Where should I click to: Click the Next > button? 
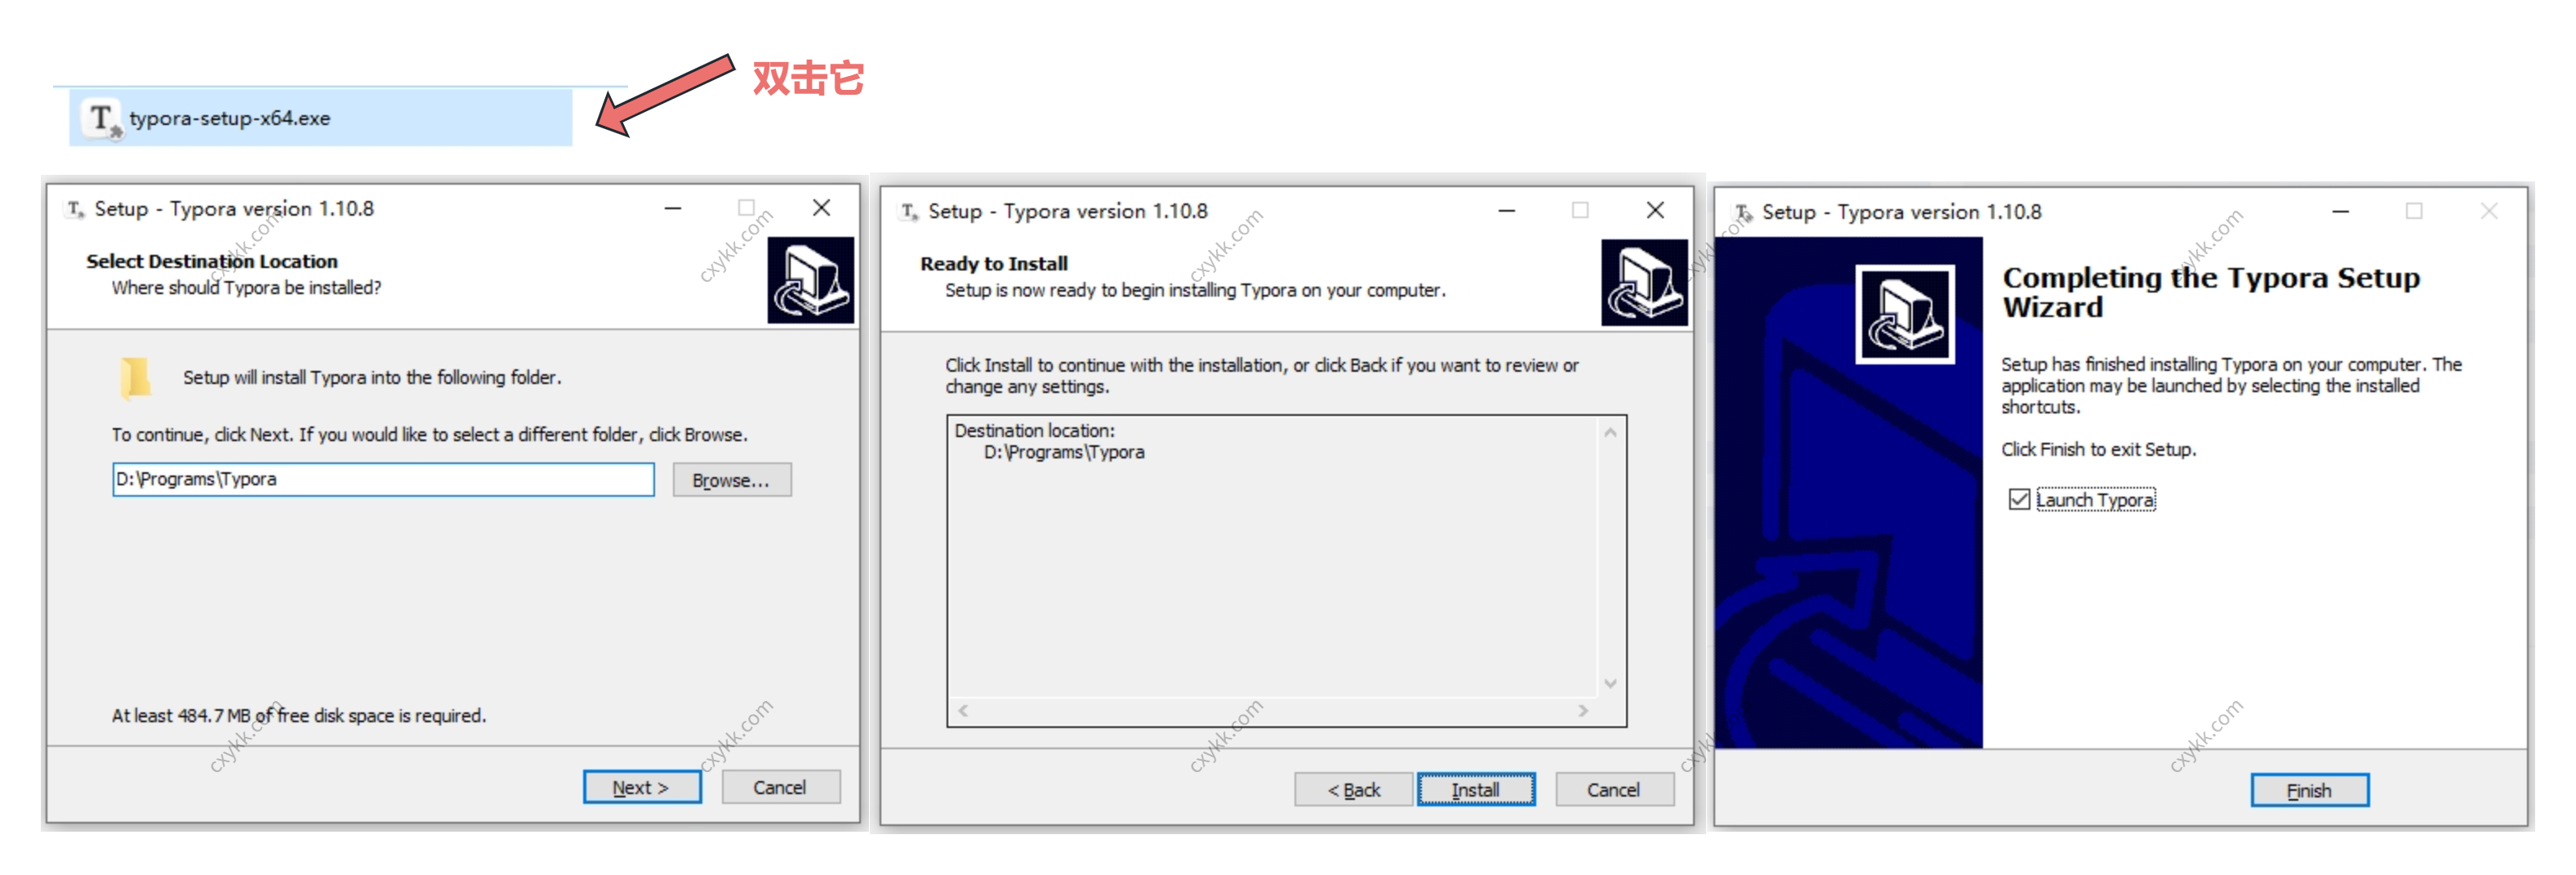(642, 788)
